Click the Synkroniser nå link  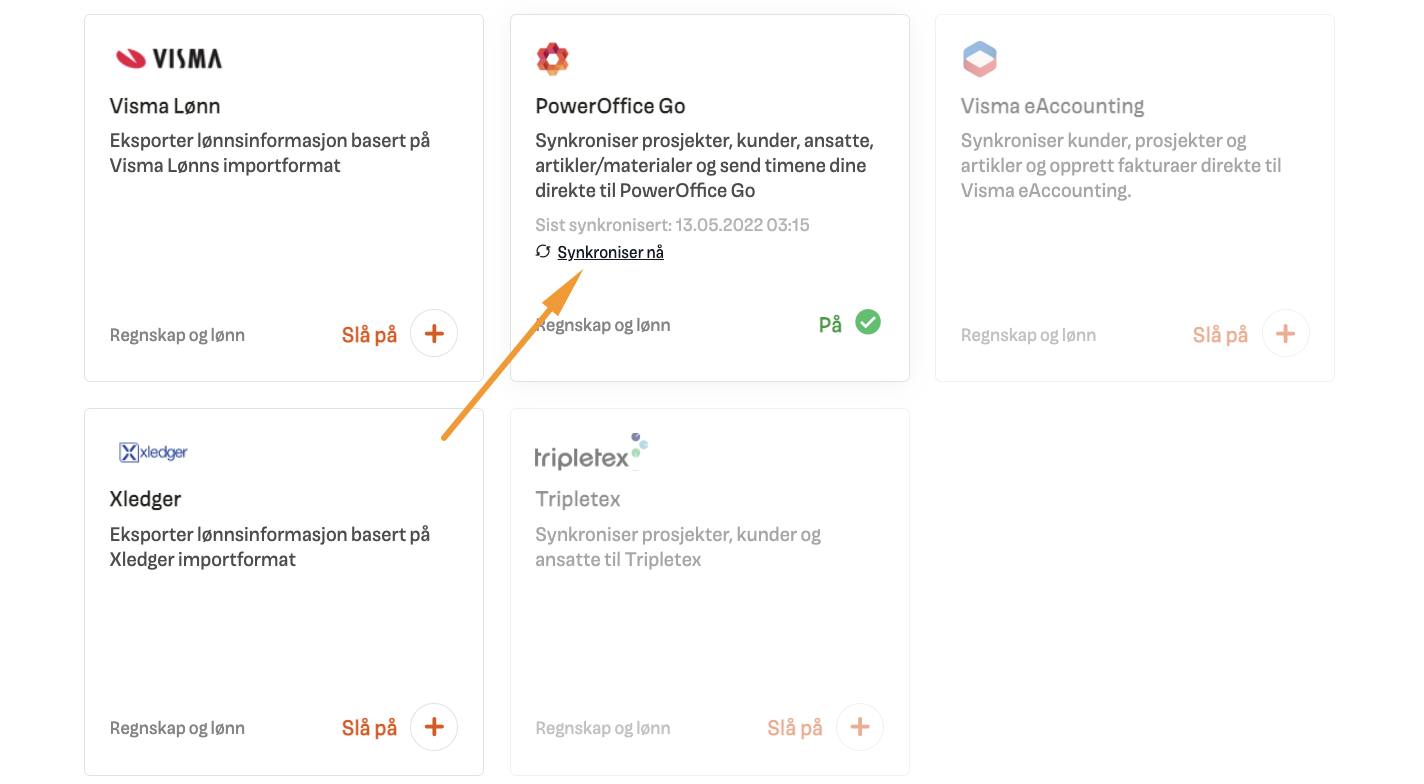pos(610,252)
